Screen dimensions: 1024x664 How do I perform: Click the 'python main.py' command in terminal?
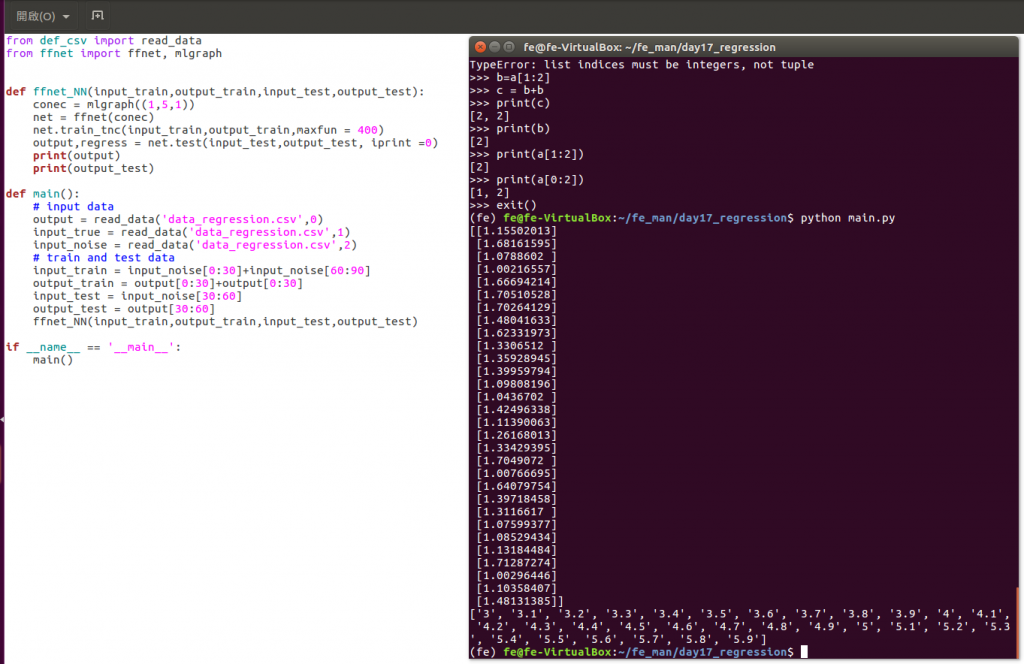(x=848, y=218)
